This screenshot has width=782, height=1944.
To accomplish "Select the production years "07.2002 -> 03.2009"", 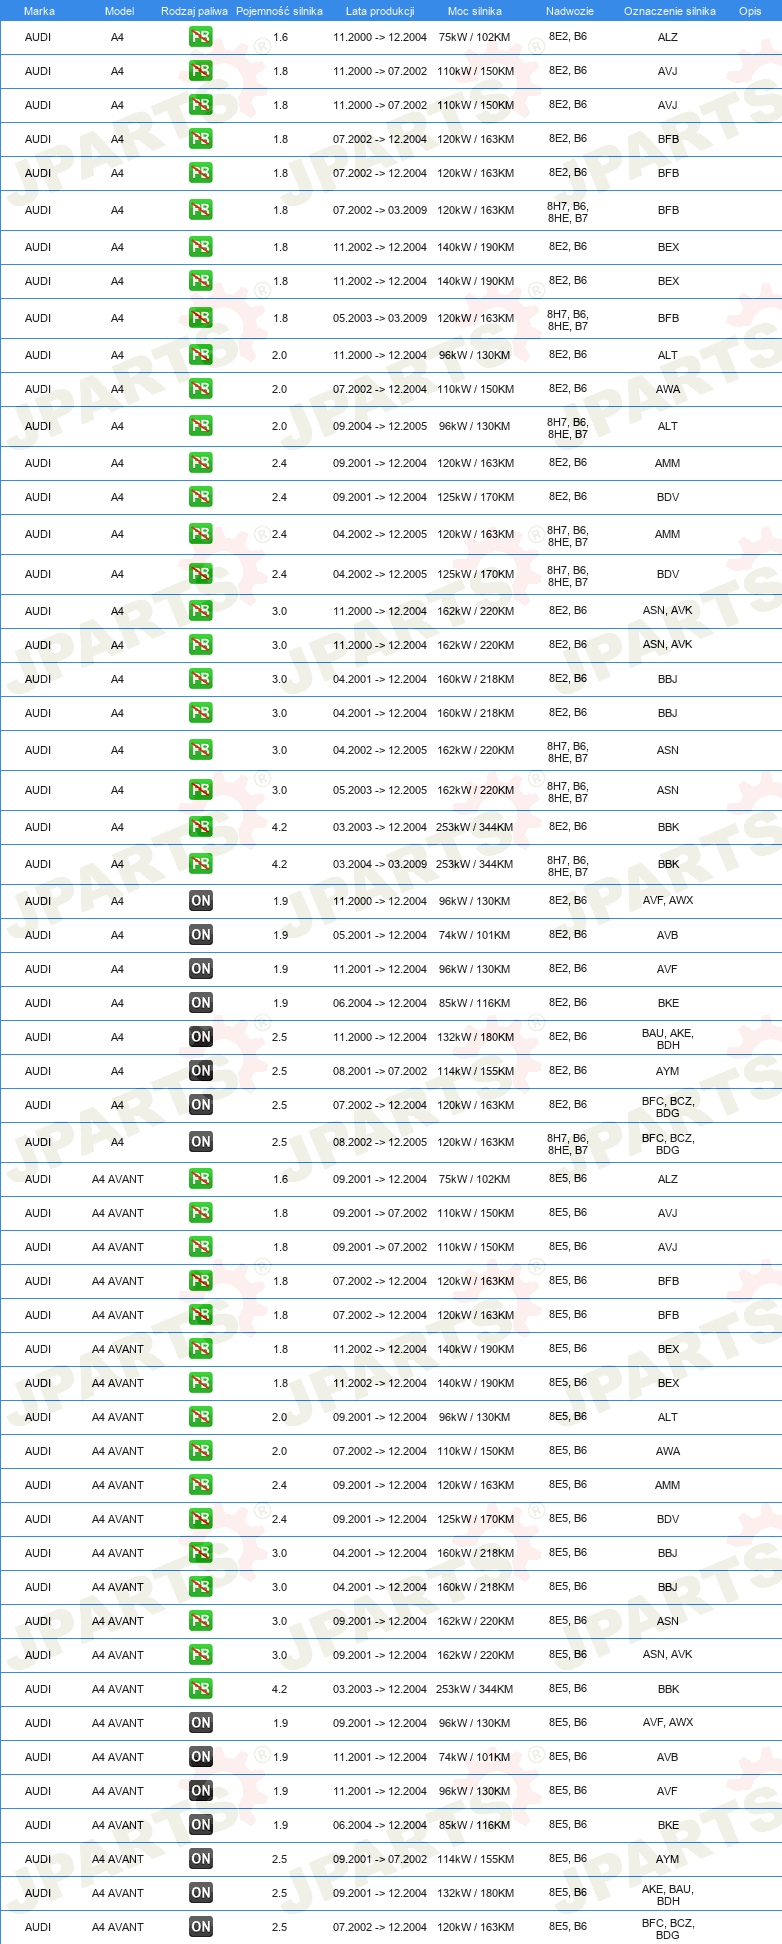I will click(380, 210).
